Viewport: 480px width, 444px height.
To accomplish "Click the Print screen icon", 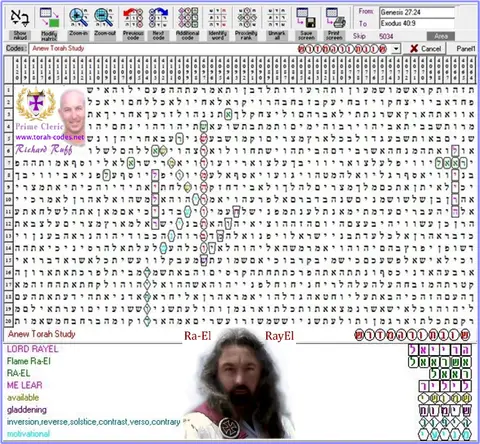I will click(335, 18).
